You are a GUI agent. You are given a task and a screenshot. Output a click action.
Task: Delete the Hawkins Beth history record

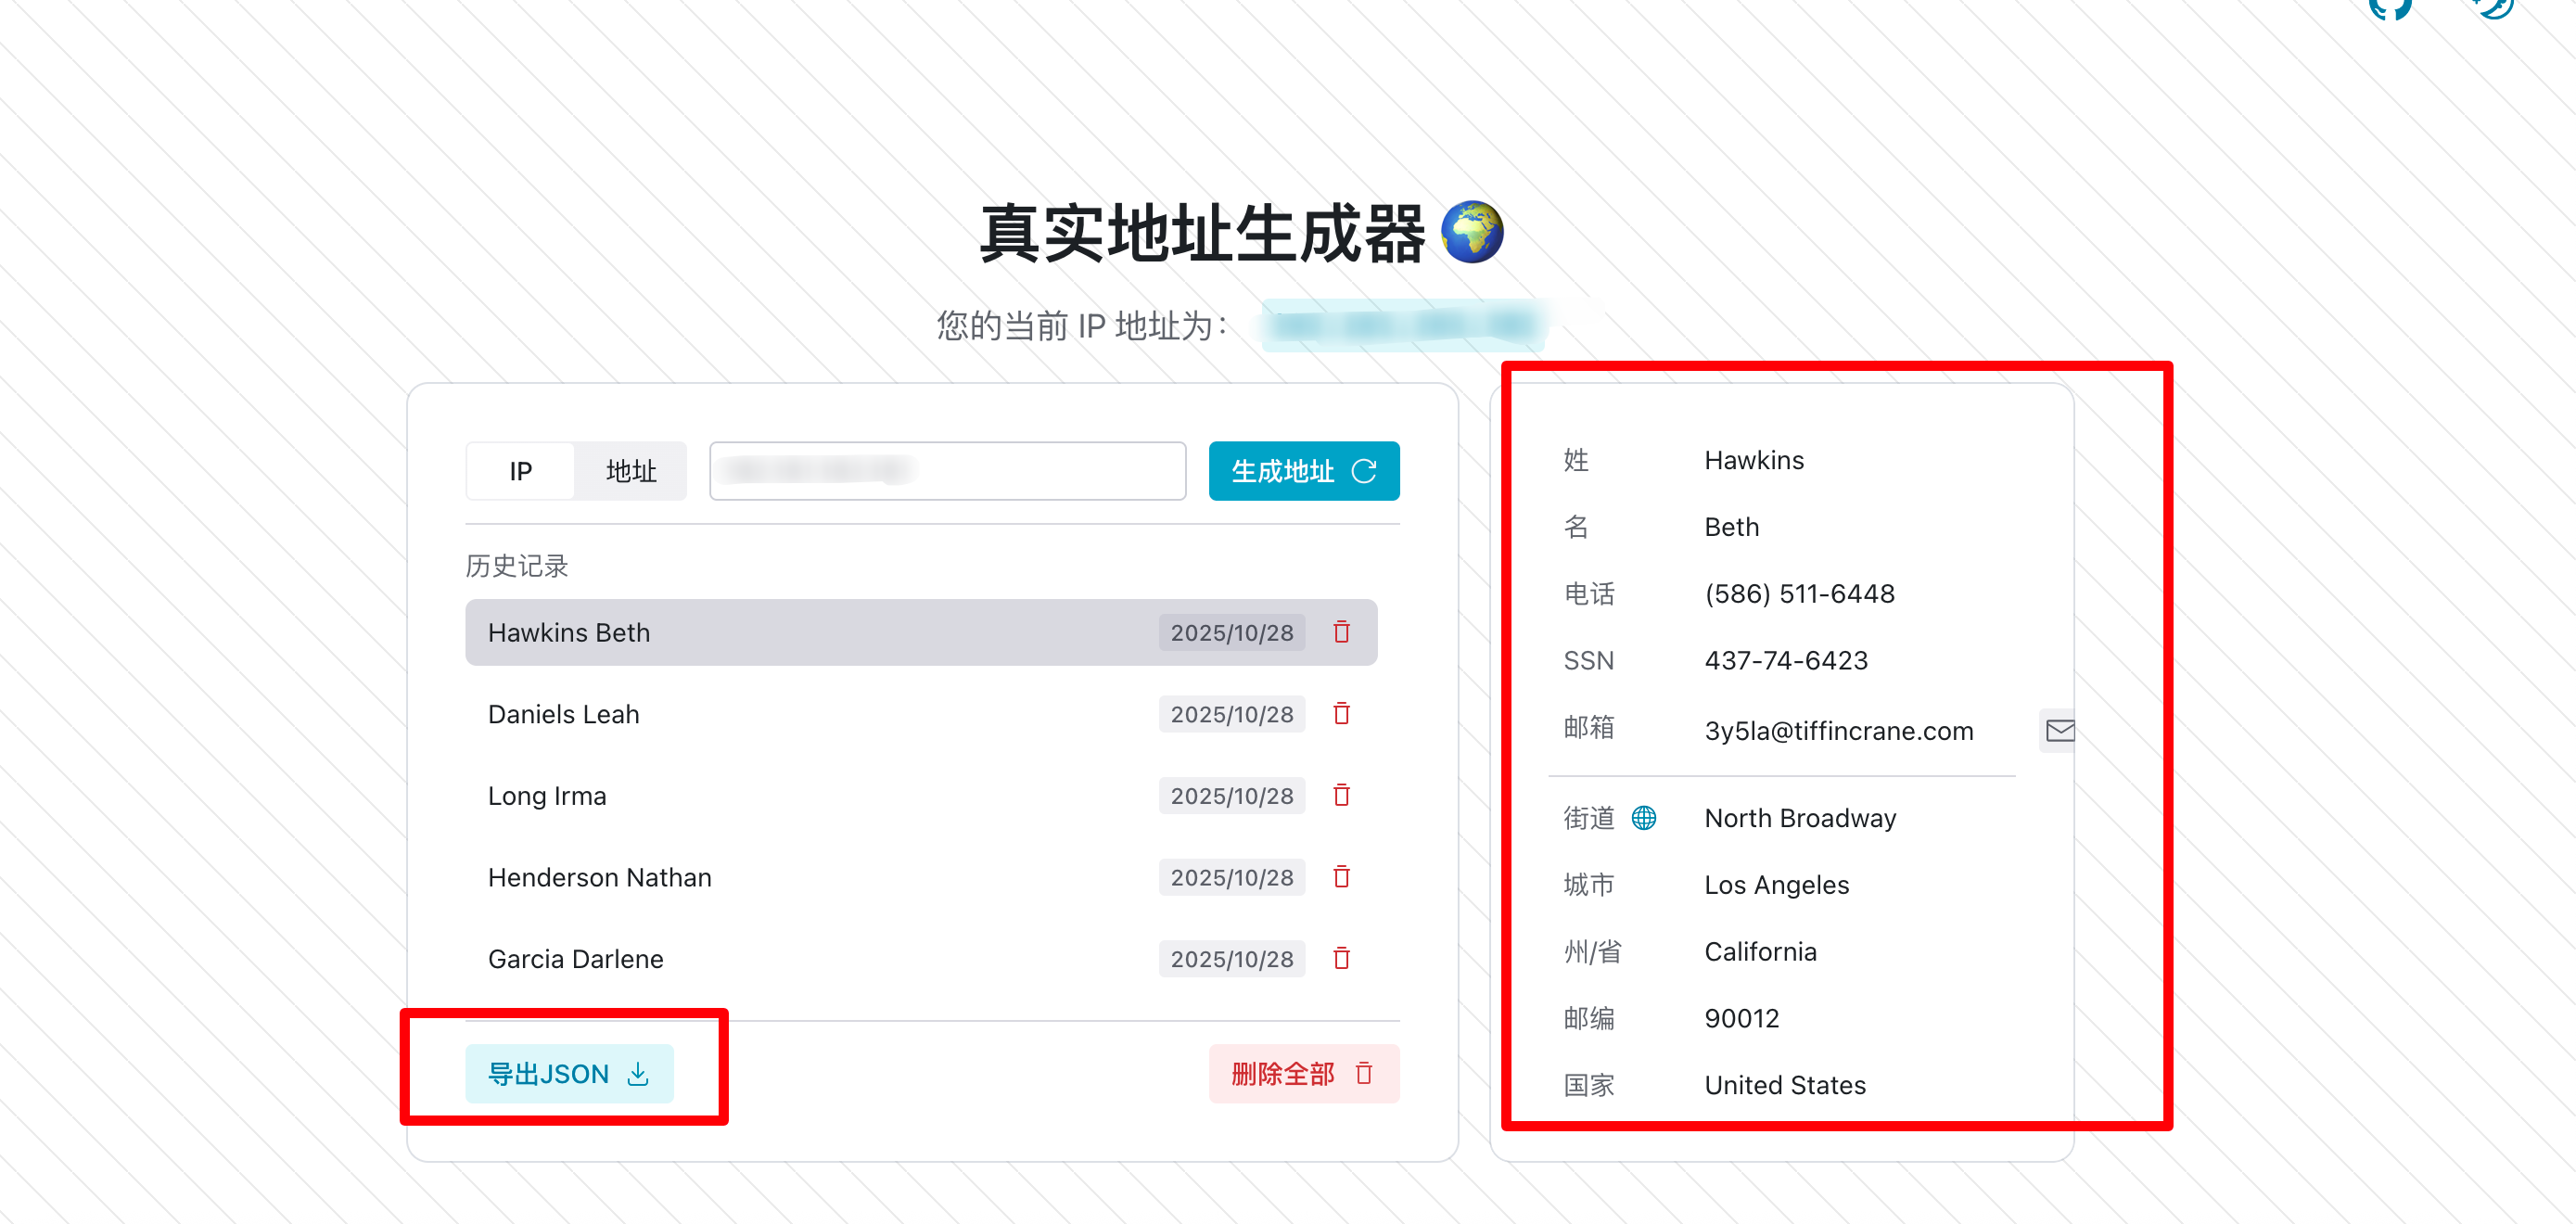tap(1341, 632)
